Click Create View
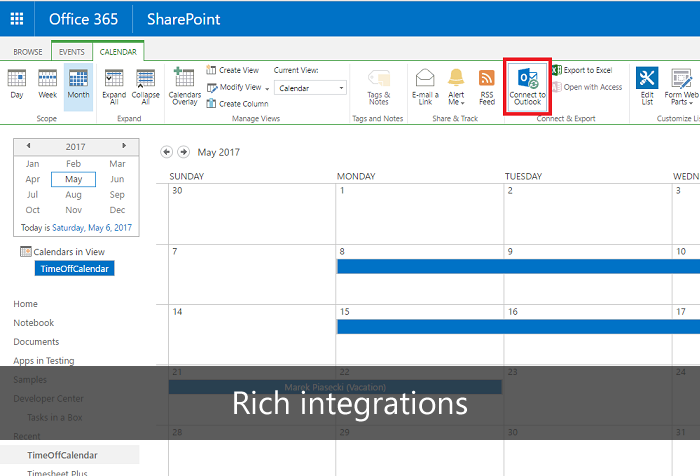This screenshot has width=700, height=476. pos(233,70)
